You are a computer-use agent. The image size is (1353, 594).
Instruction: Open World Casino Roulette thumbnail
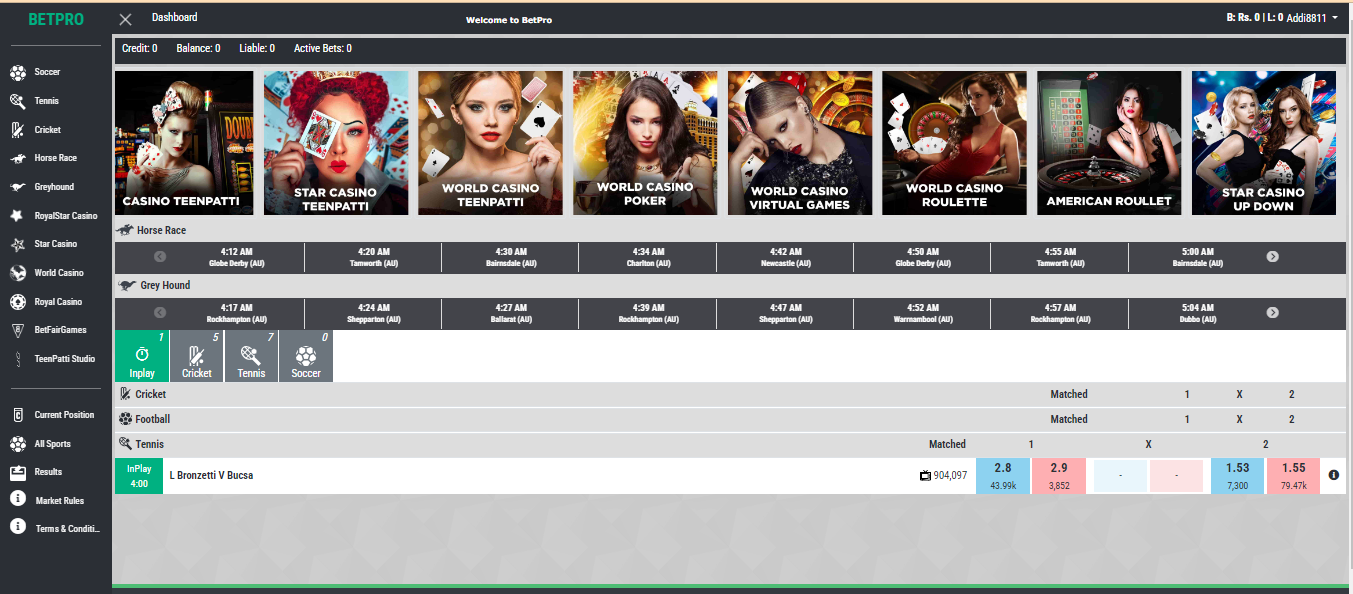click(x=954, y=143)
